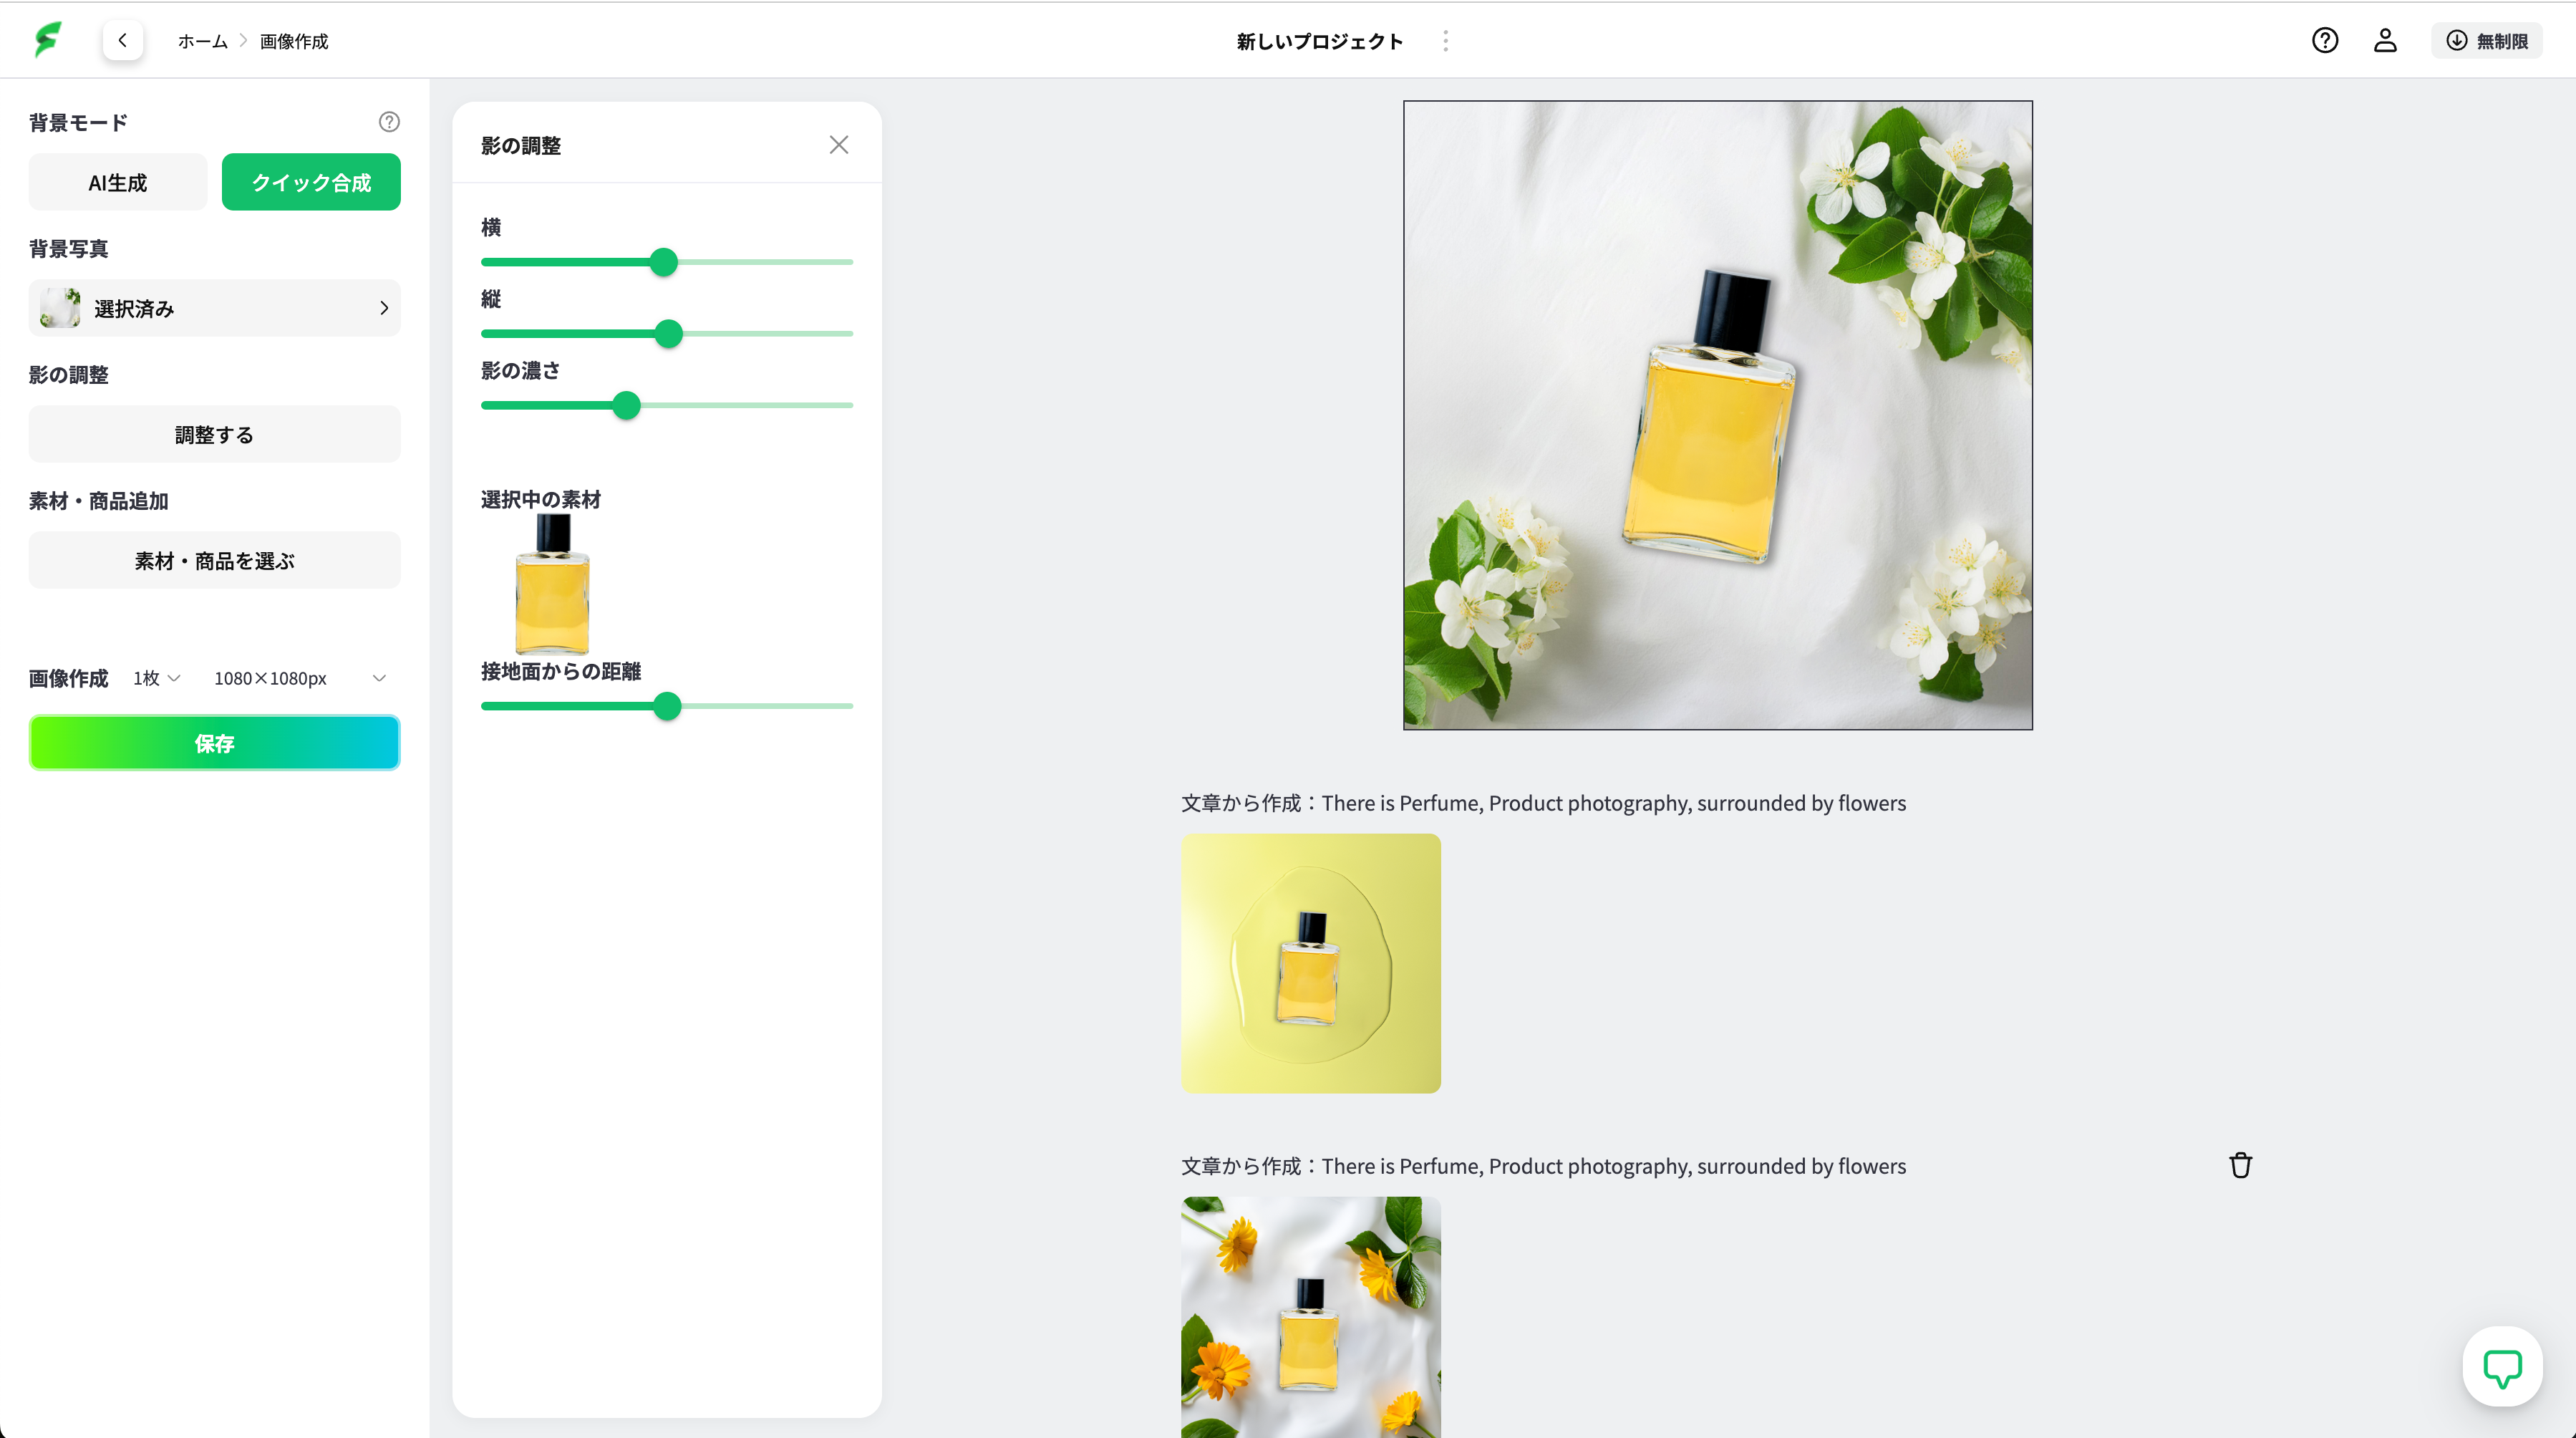Open the user account icon
Image resolution: width=2576 pixels, height=1438 pixels.
coord(2385,40)
